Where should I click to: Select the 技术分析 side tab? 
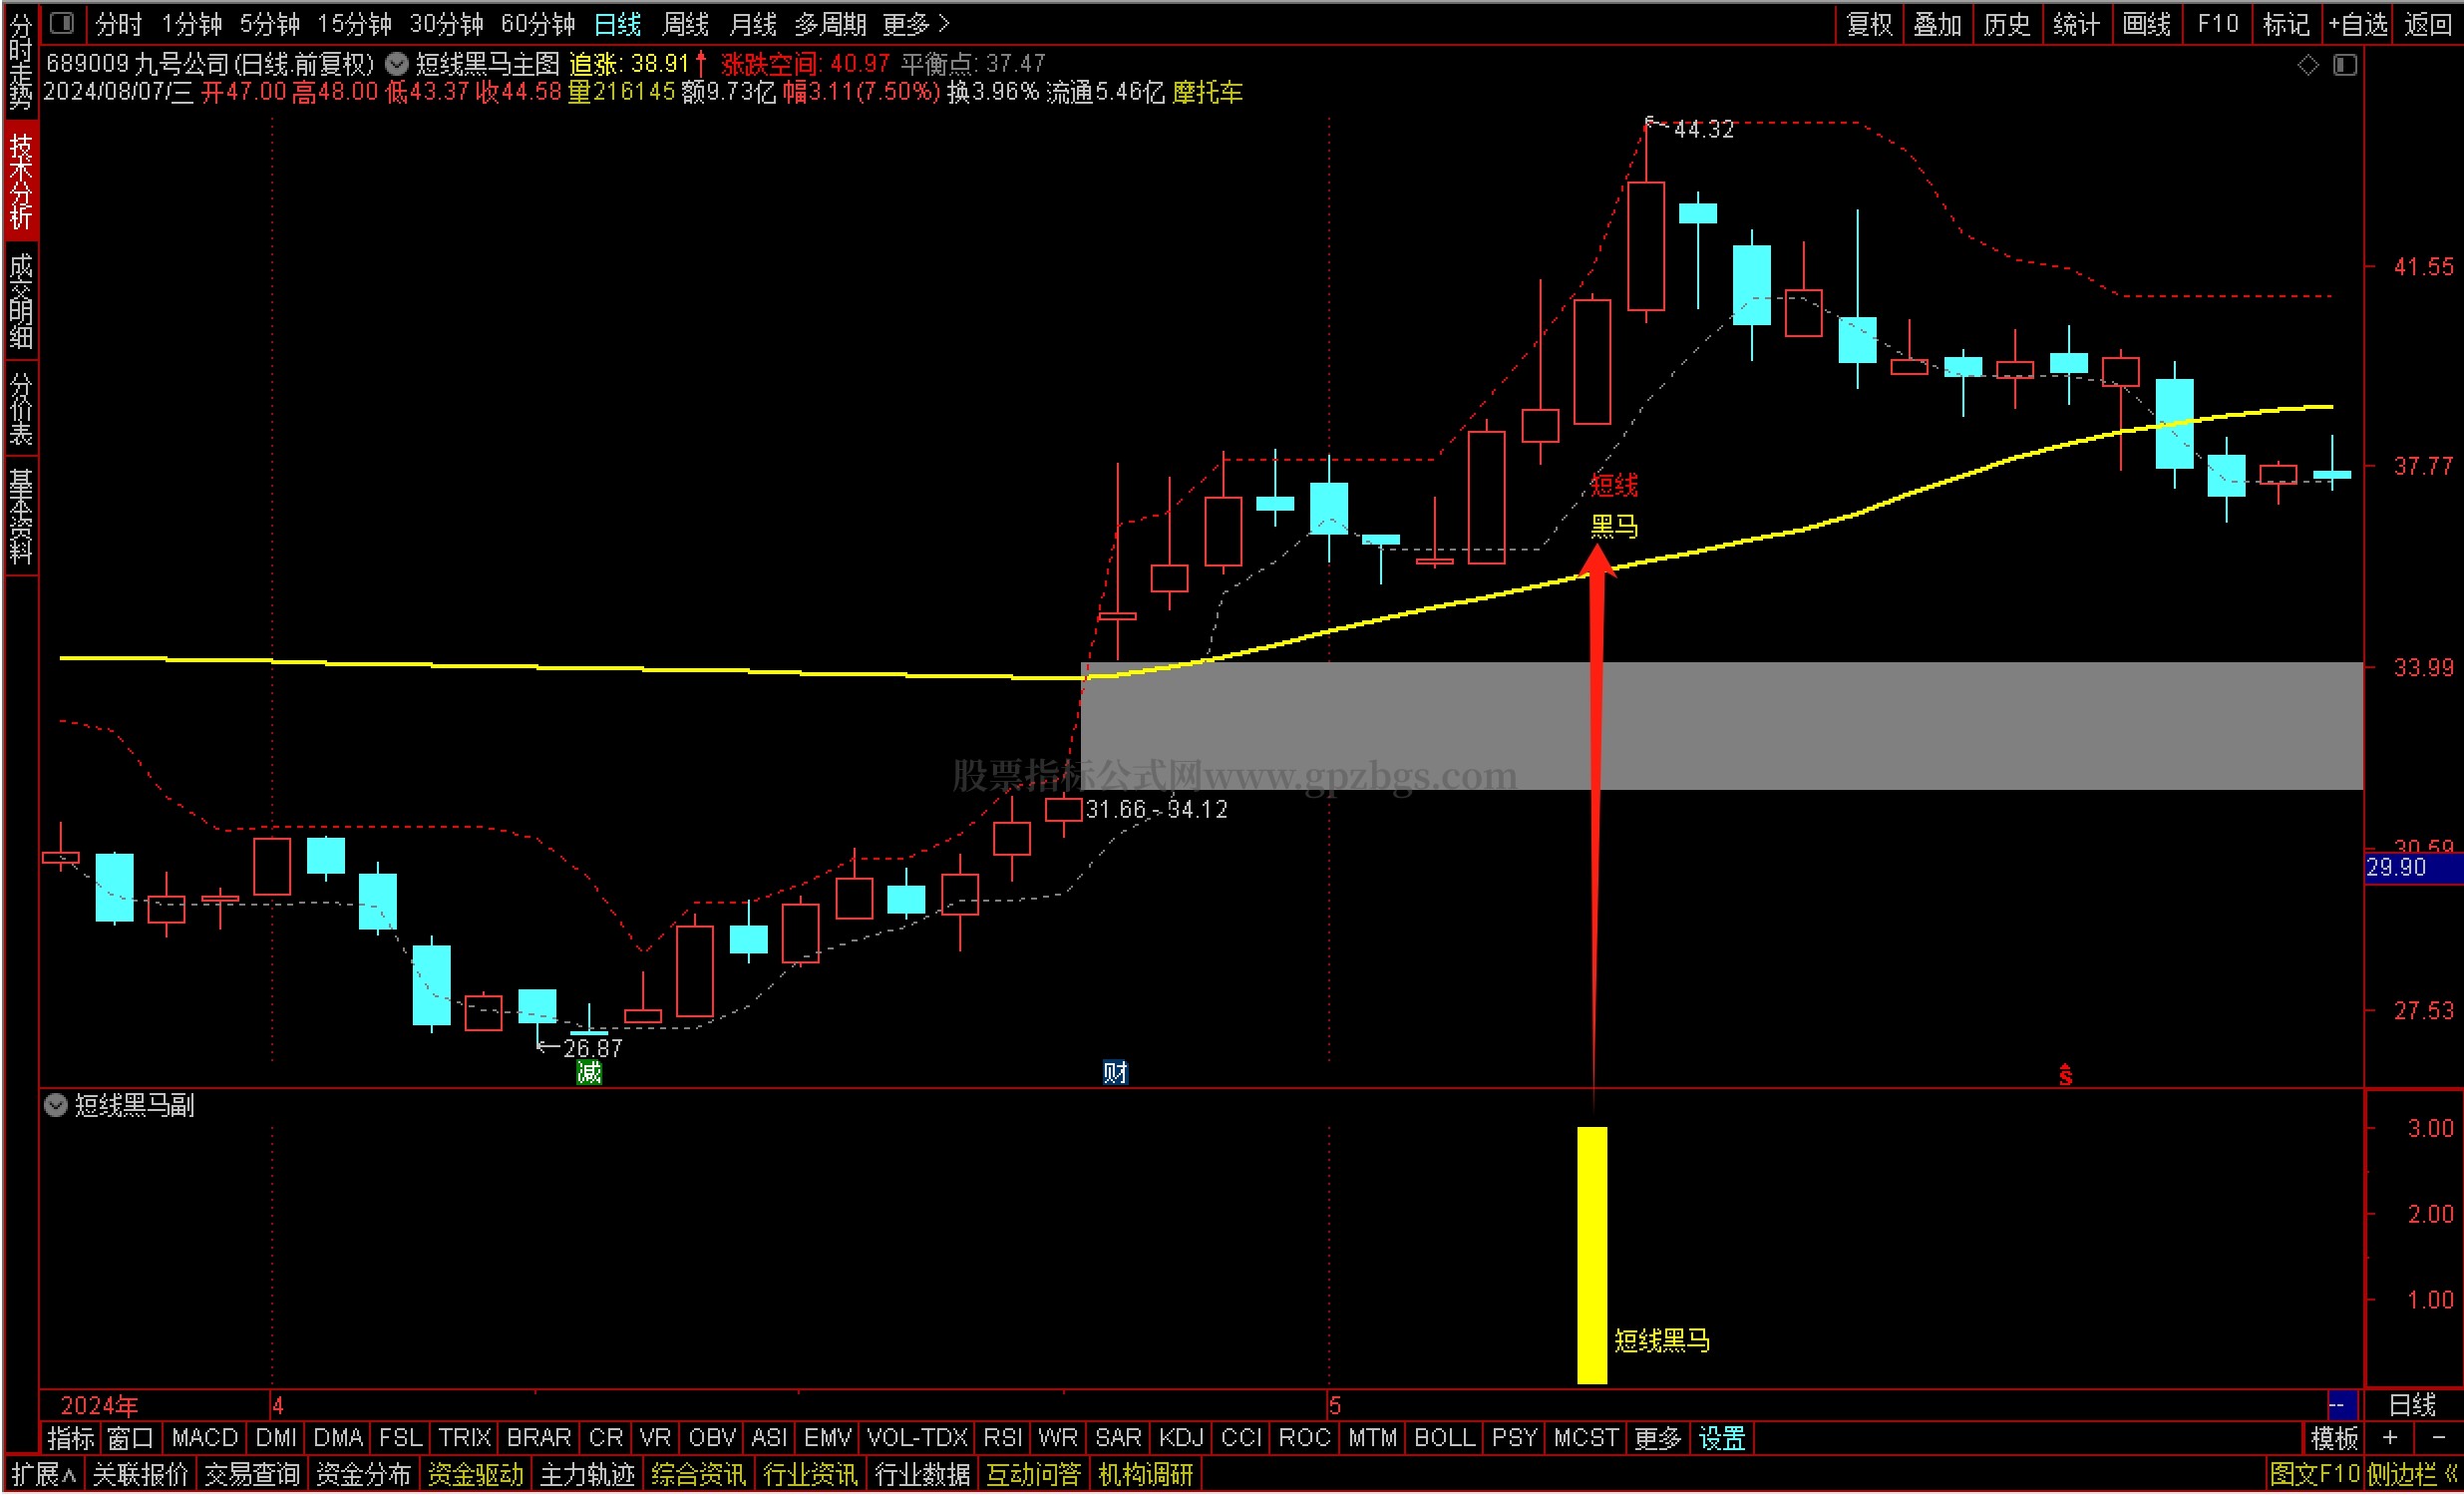21,181
